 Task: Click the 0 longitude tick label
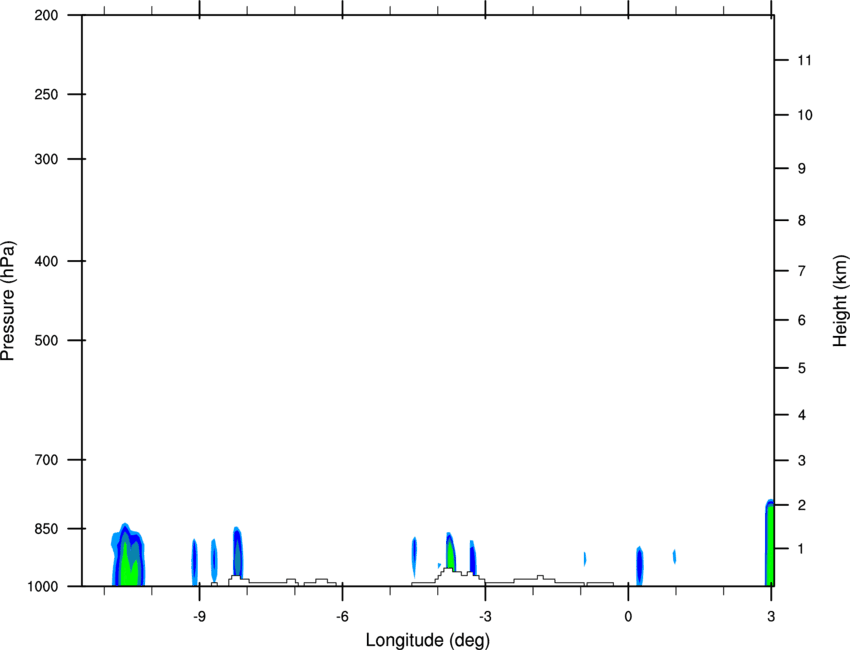(x=628, y=616)
